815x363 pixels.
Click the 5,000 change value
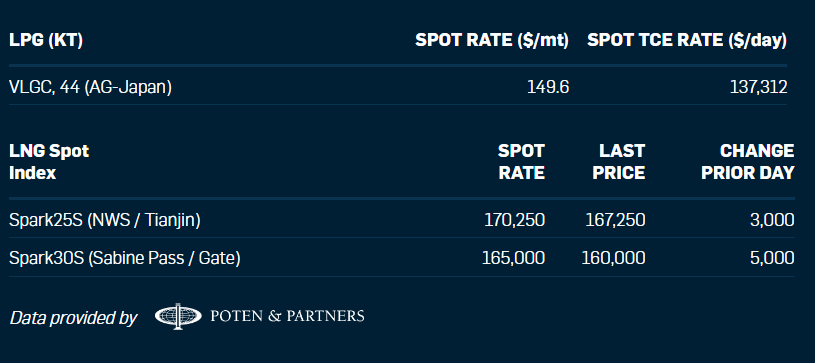point(772,257)
